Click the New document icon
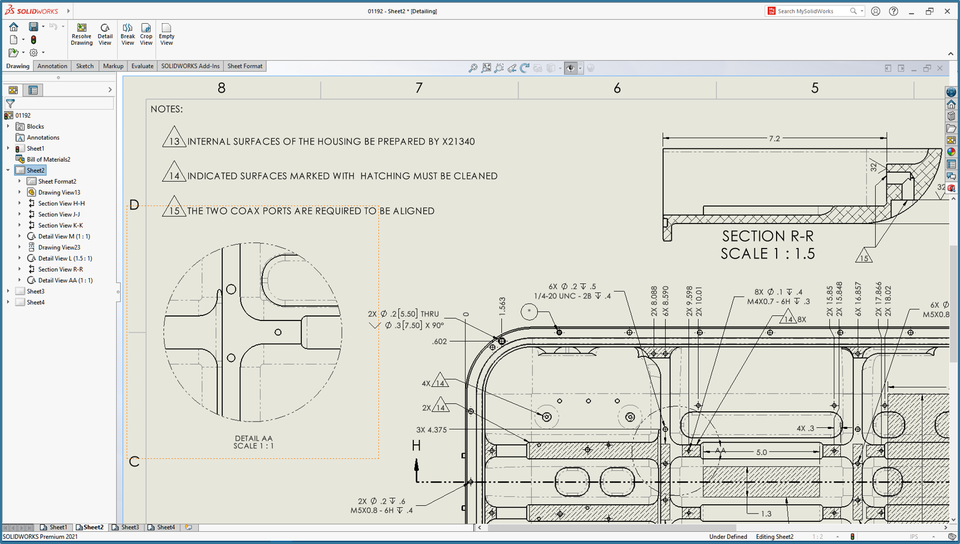Viewport: 960px width, 544px height. click(x=13, y=39)
